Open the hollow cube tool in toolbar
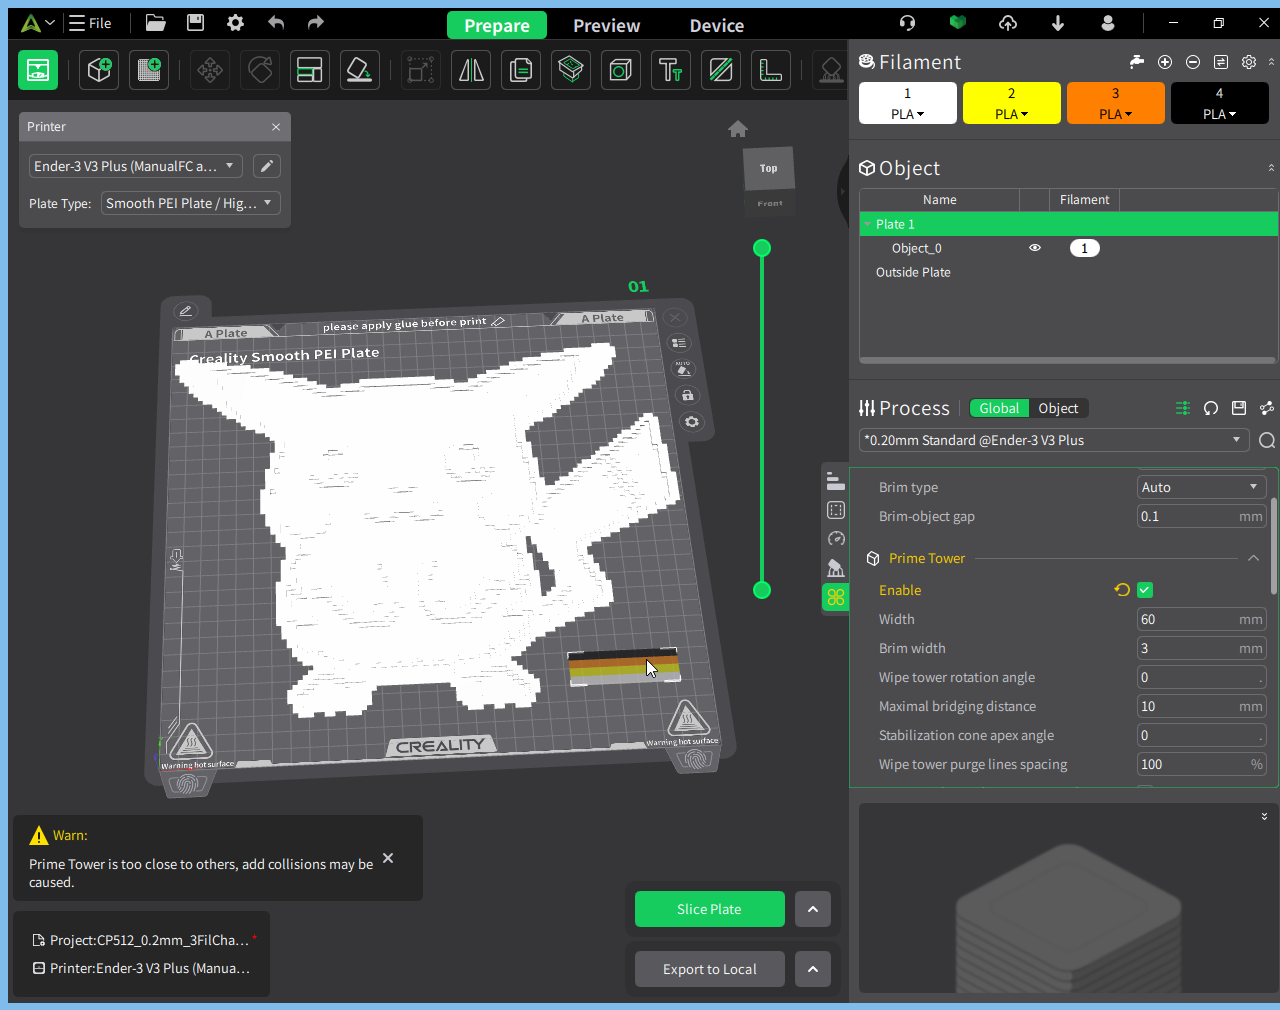Image resolution: width=1280 pixels, height=1010 pixels. [x=621, y=70]
